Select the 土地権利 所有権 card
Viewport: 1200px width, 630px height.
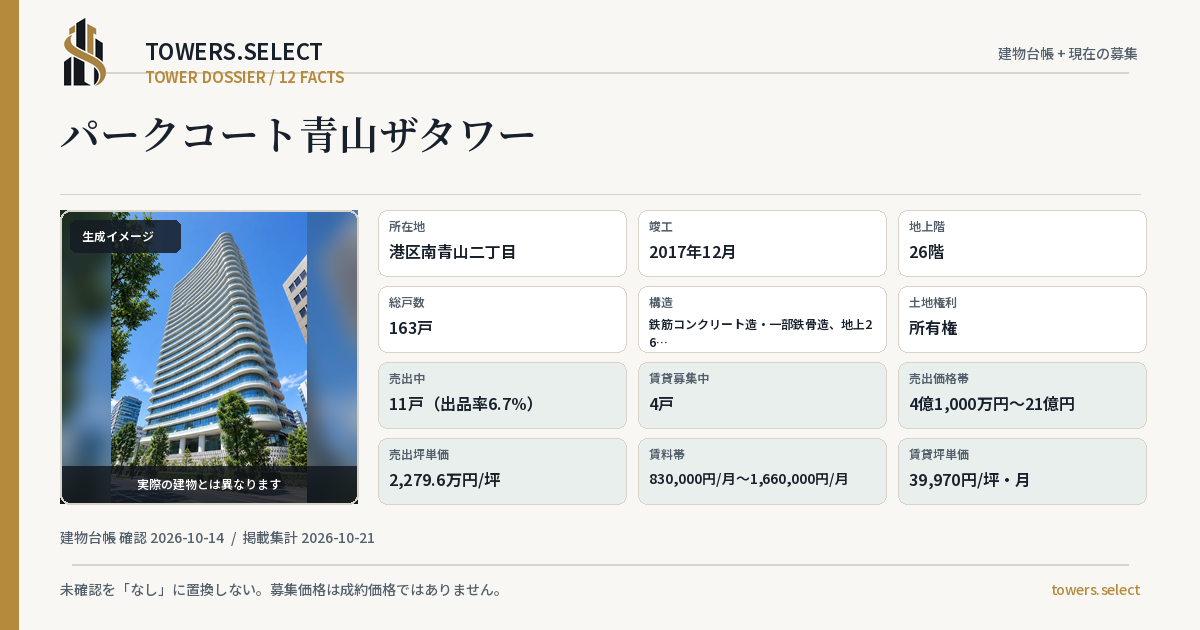(x=1022, y=319)
